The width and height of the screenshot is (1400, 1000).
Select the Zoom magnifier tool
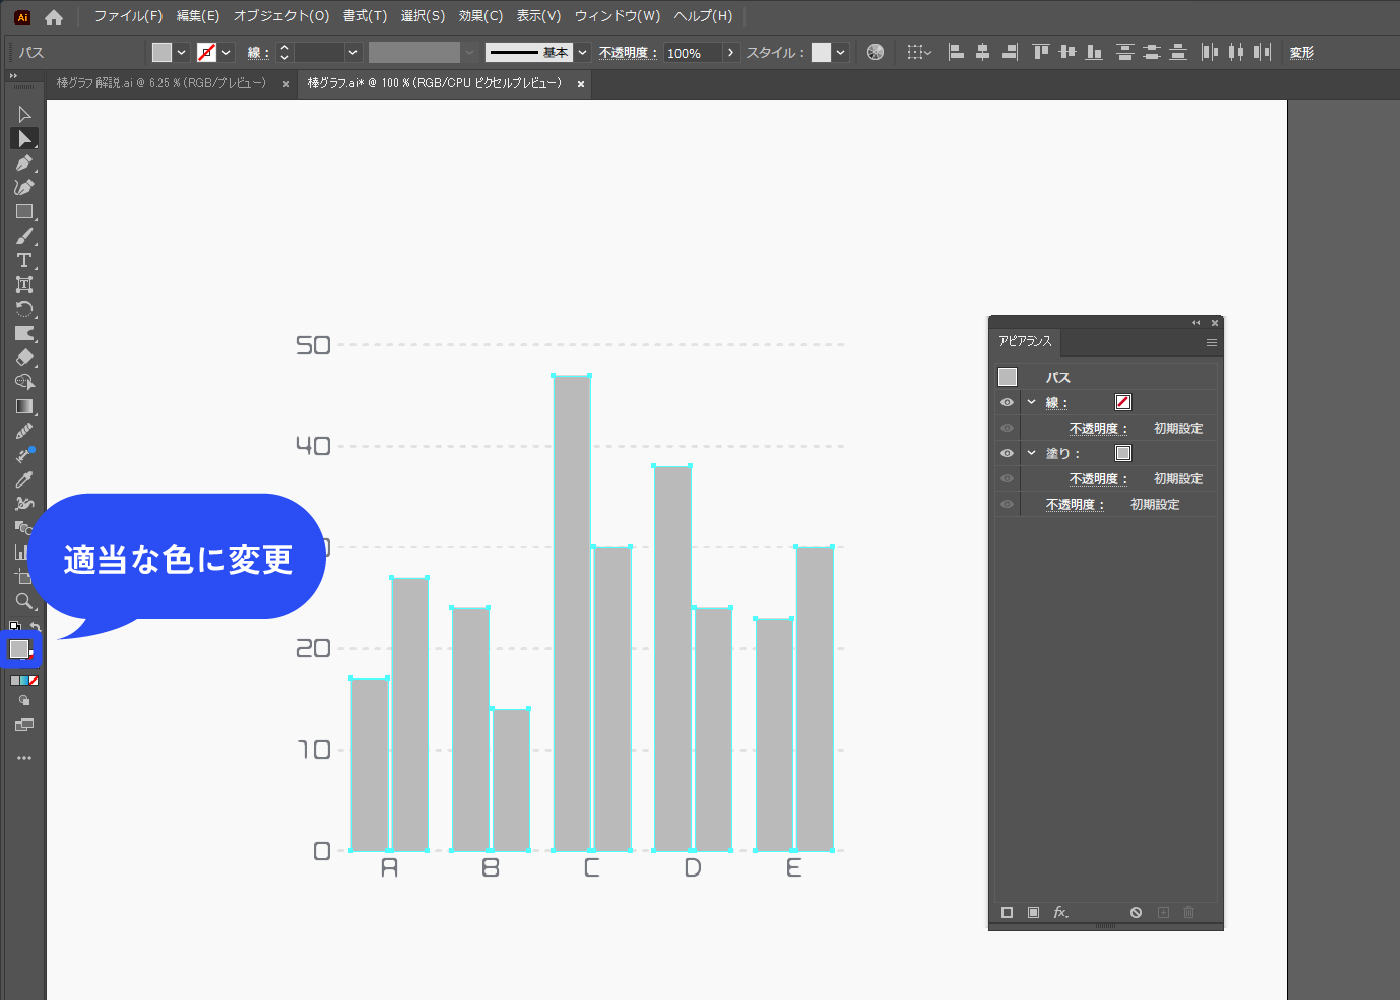[x=24, y=601]
